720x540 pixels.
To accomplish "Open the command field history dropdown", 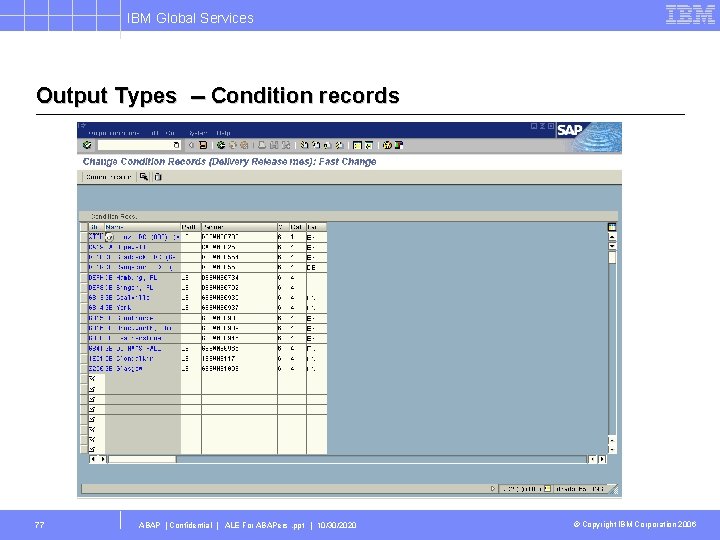I will pos(176,145).
